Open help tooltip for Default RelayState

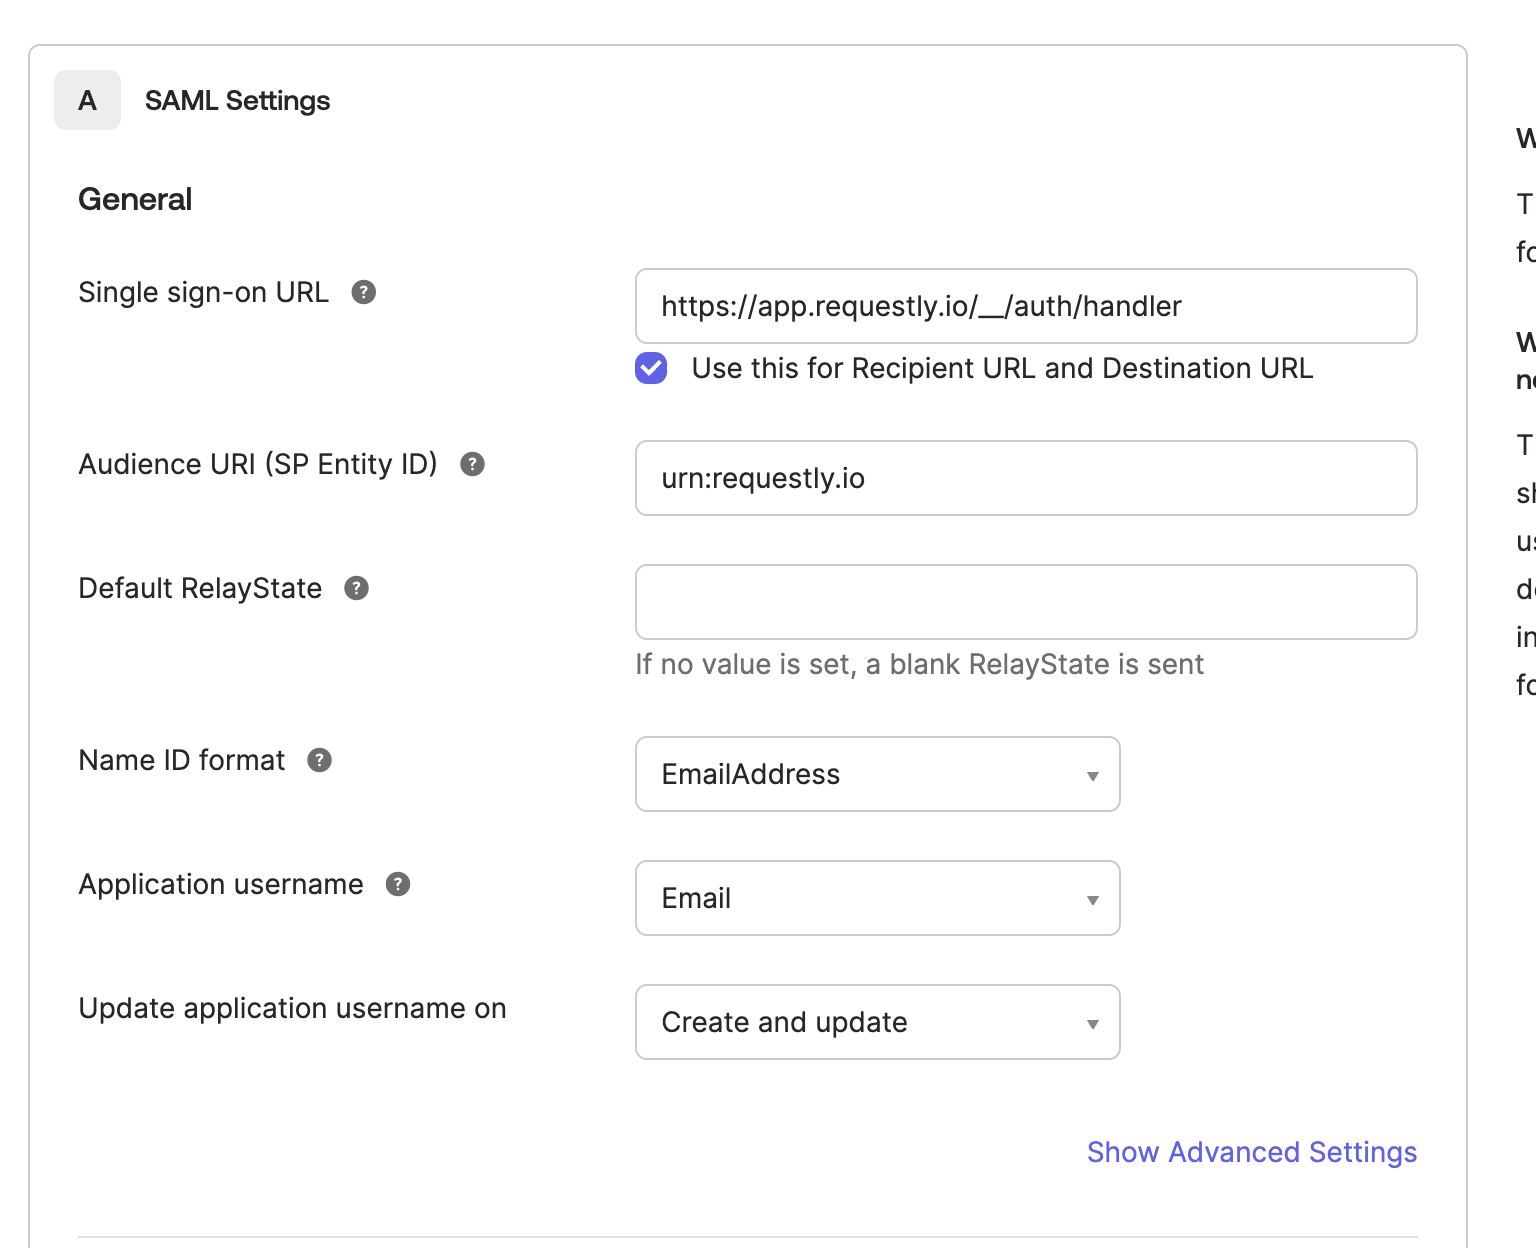[356, 588]
